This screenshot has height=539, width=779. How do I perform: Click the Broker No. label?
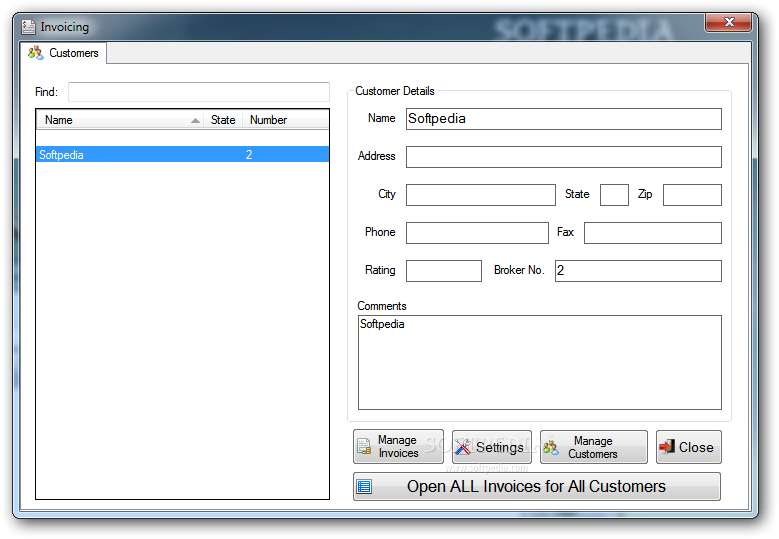519,270
